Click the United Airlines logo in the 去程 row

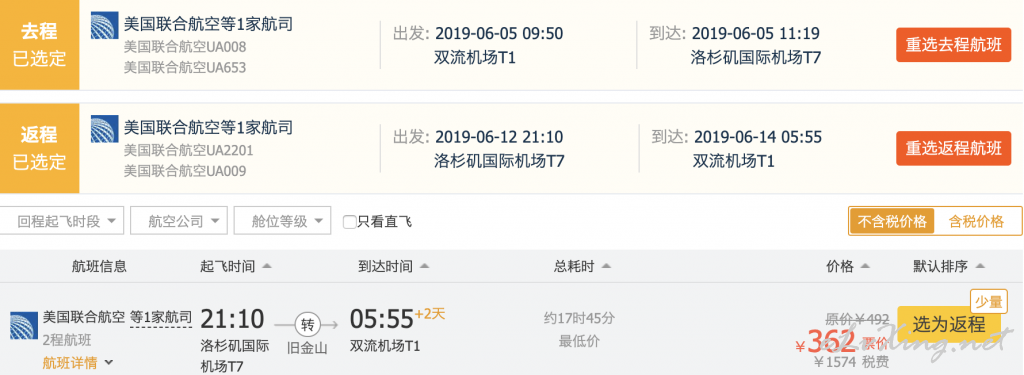coord(104,25)
